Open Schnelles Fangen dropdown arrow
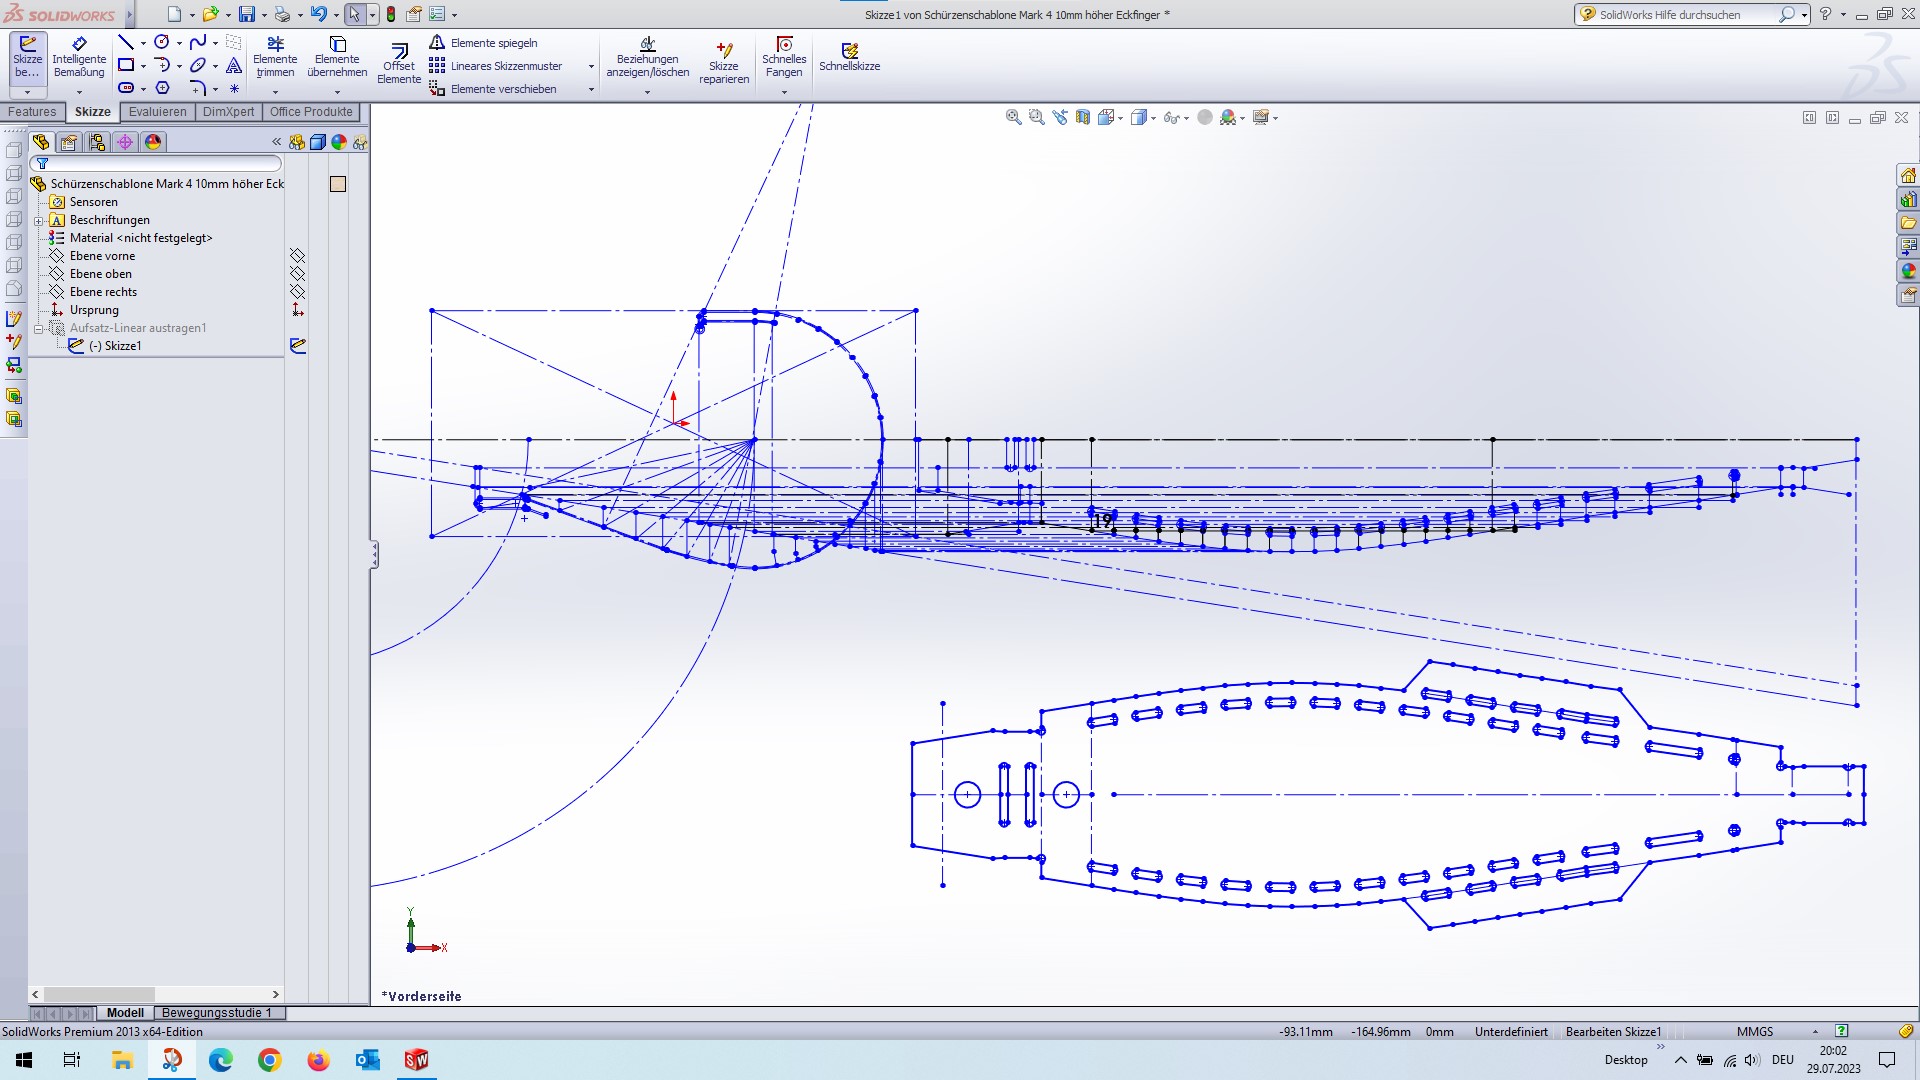Screen dimensions: 1920x1080 [784, 92]
